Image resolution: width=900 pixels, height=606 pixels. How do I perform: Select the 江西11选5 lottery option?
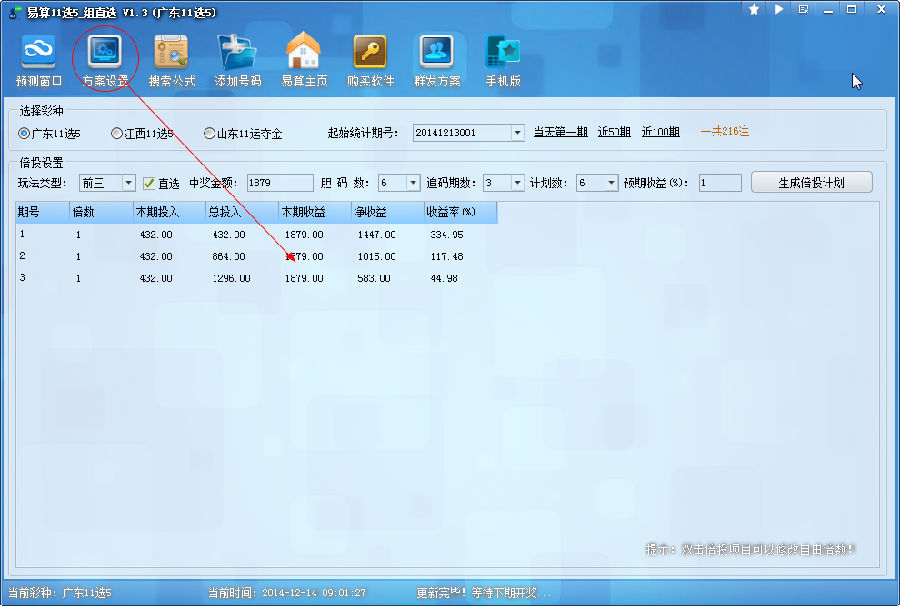117,133
